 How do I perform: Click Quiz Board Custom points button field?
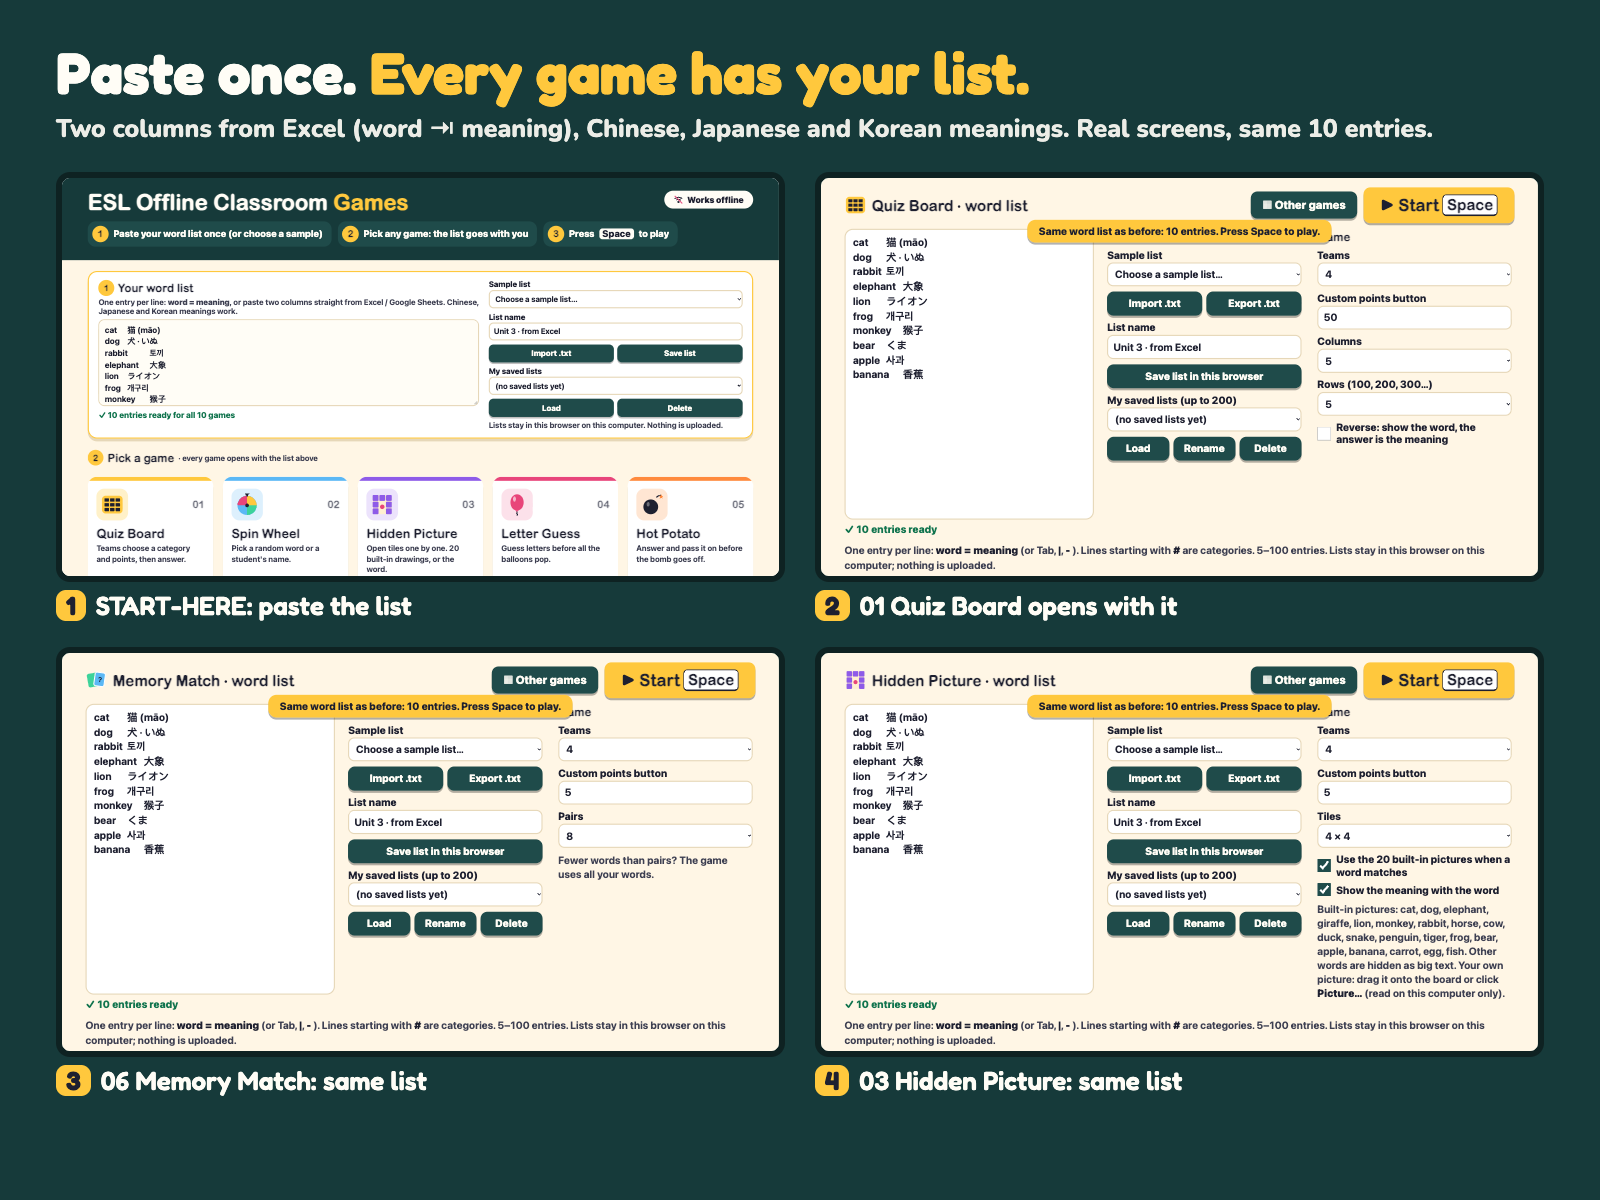tap(1414, 317)
